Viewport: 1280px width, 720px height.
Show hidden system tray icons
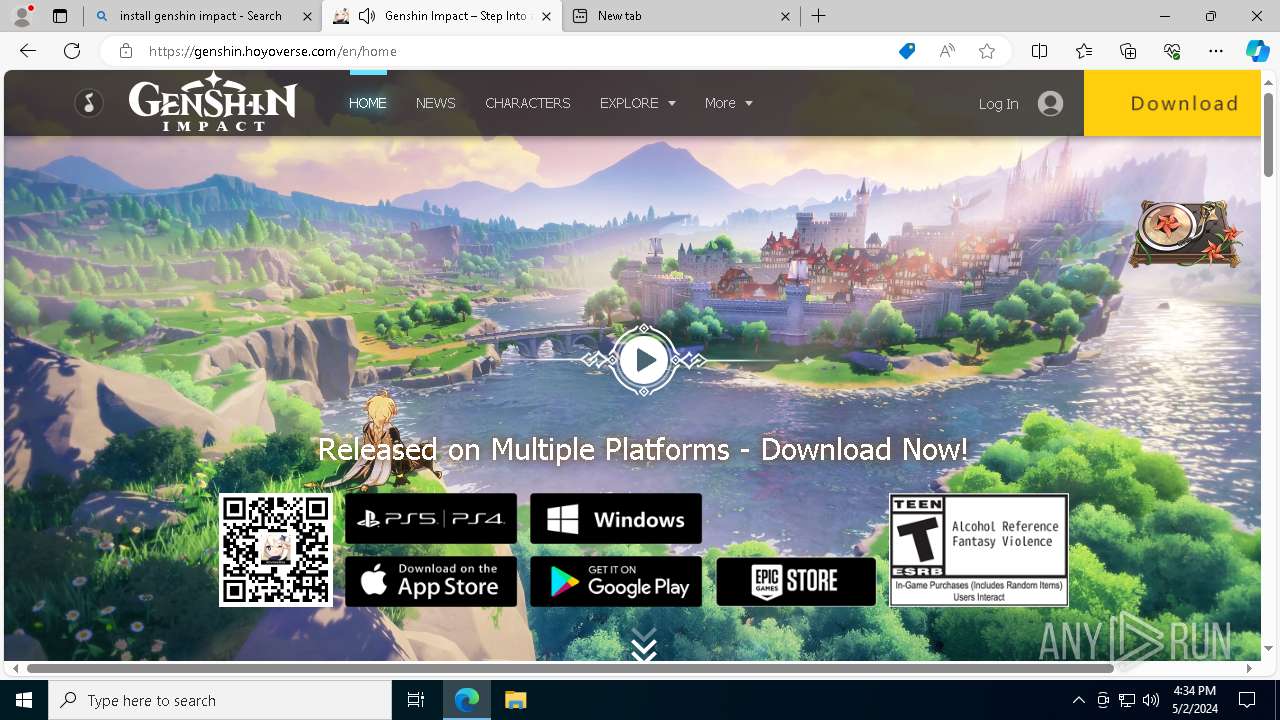1078,700
